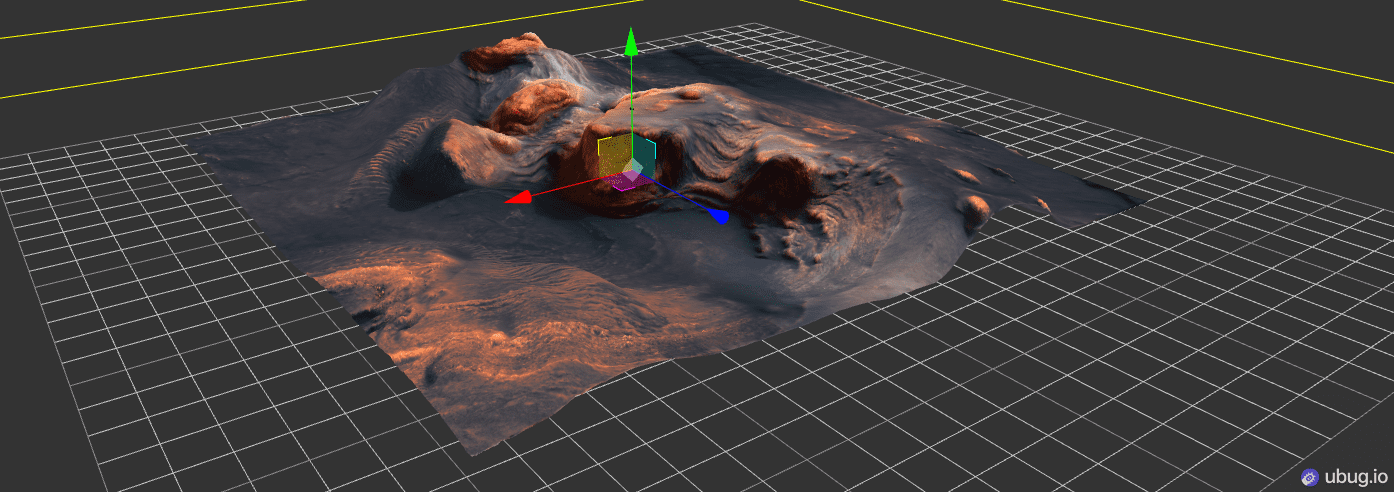Screen dimensions: 1394x492
Task: Select the red X-axis arrow handle
Action: click(517, 198)
